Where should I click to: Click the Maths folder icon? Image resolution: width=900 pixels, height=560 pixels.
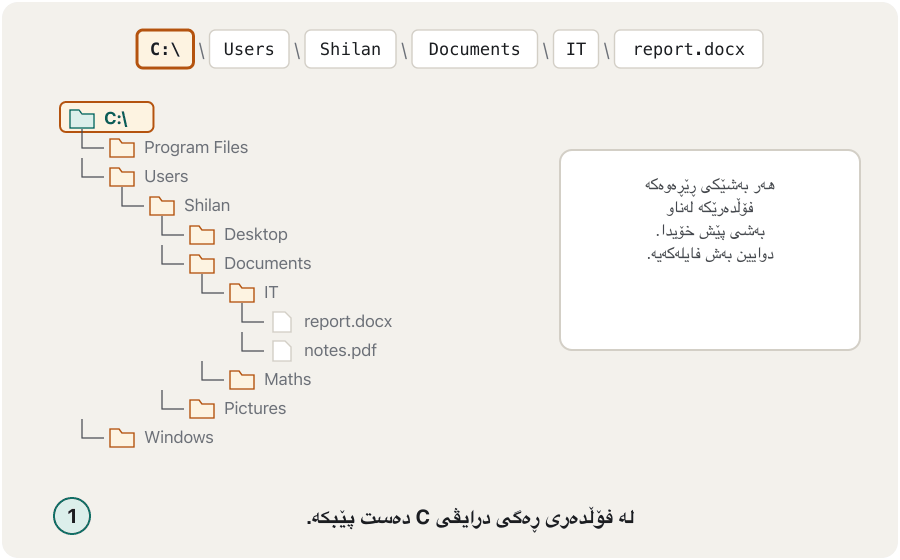point(242,380)
